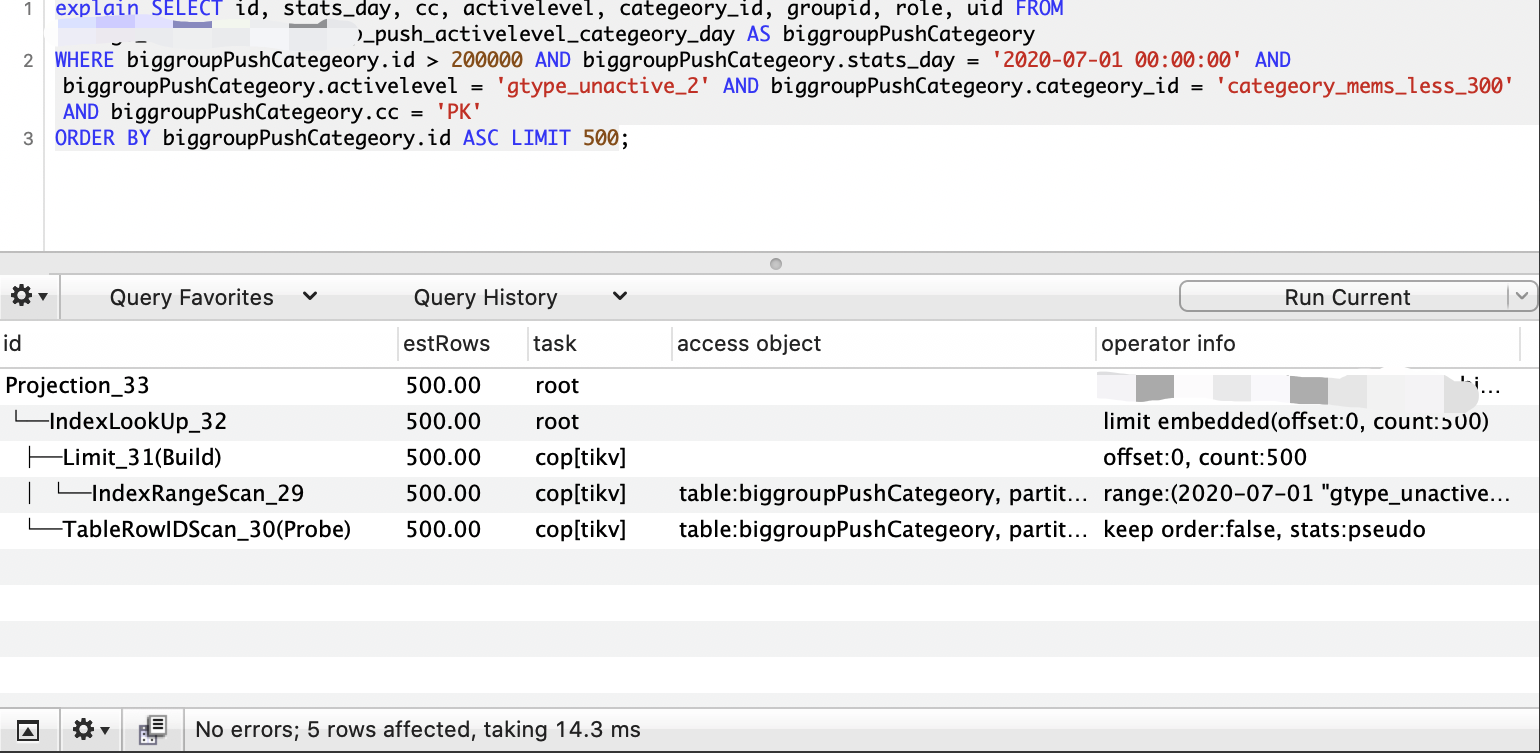Click the operator info column header
Image resolution: width=1540 pixels, height=753 pixels.
tap(1307, 344)
